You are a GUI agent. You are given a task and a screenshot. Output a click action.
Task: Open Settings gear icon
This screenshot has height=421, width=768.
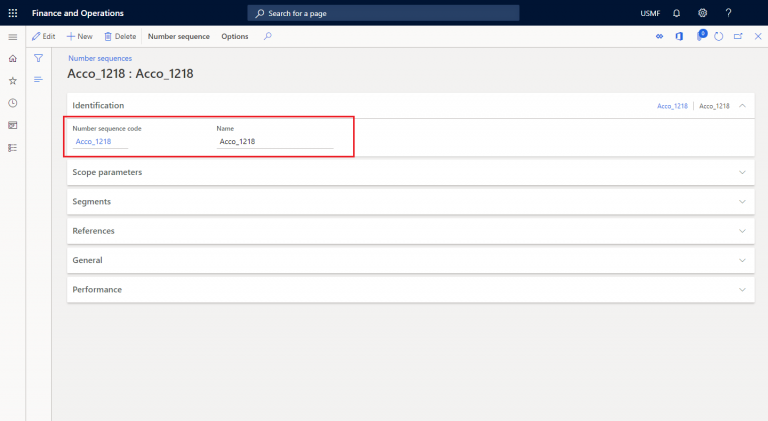702,13
